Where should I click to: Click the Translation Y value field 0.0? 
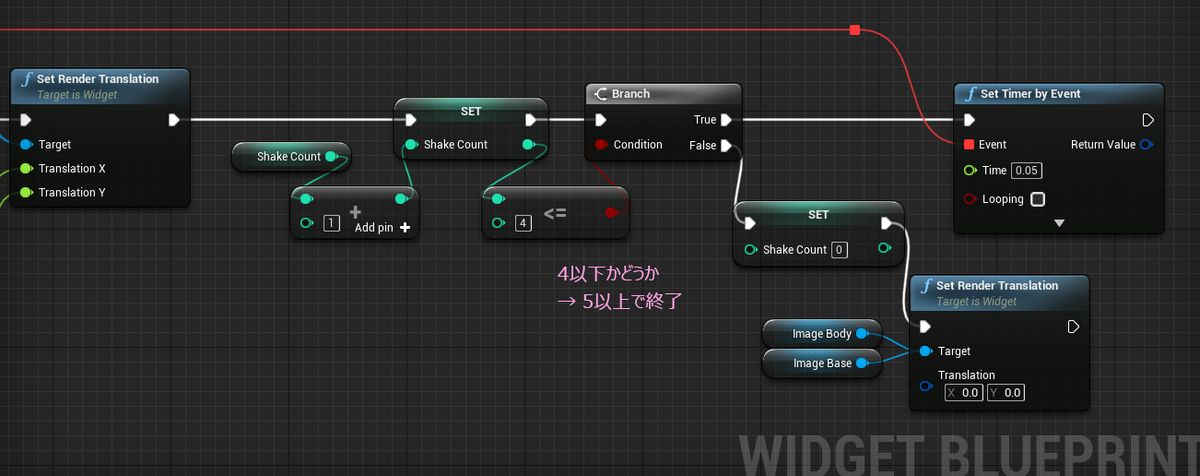[x=1005, y=393]
